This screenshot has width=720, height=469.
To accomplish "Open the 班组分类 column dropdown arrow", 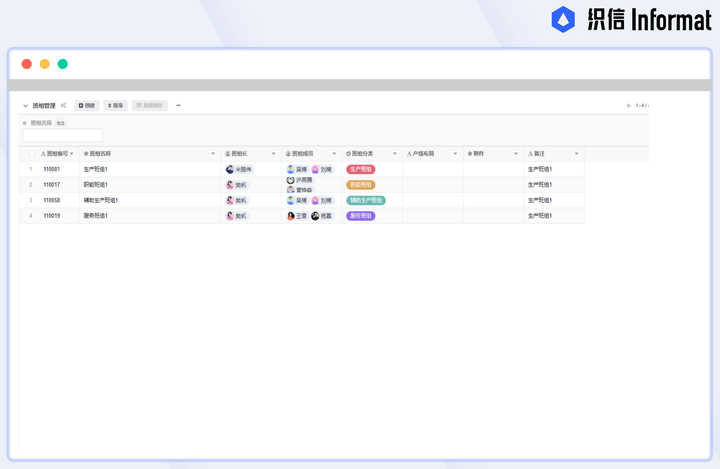I will click(395, 153).
